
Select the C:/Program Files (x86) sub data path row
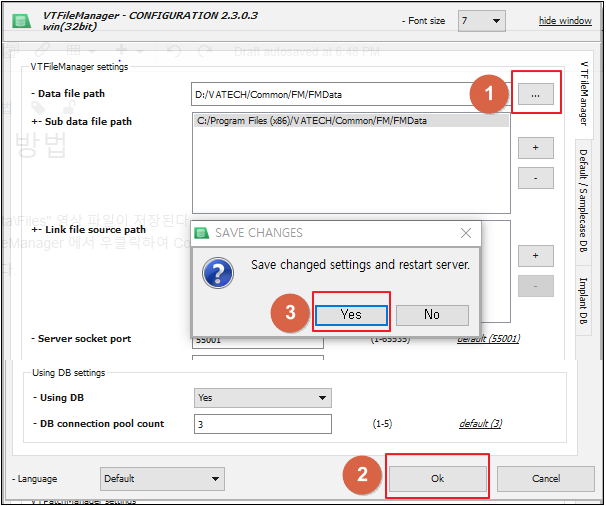[351, 121]
